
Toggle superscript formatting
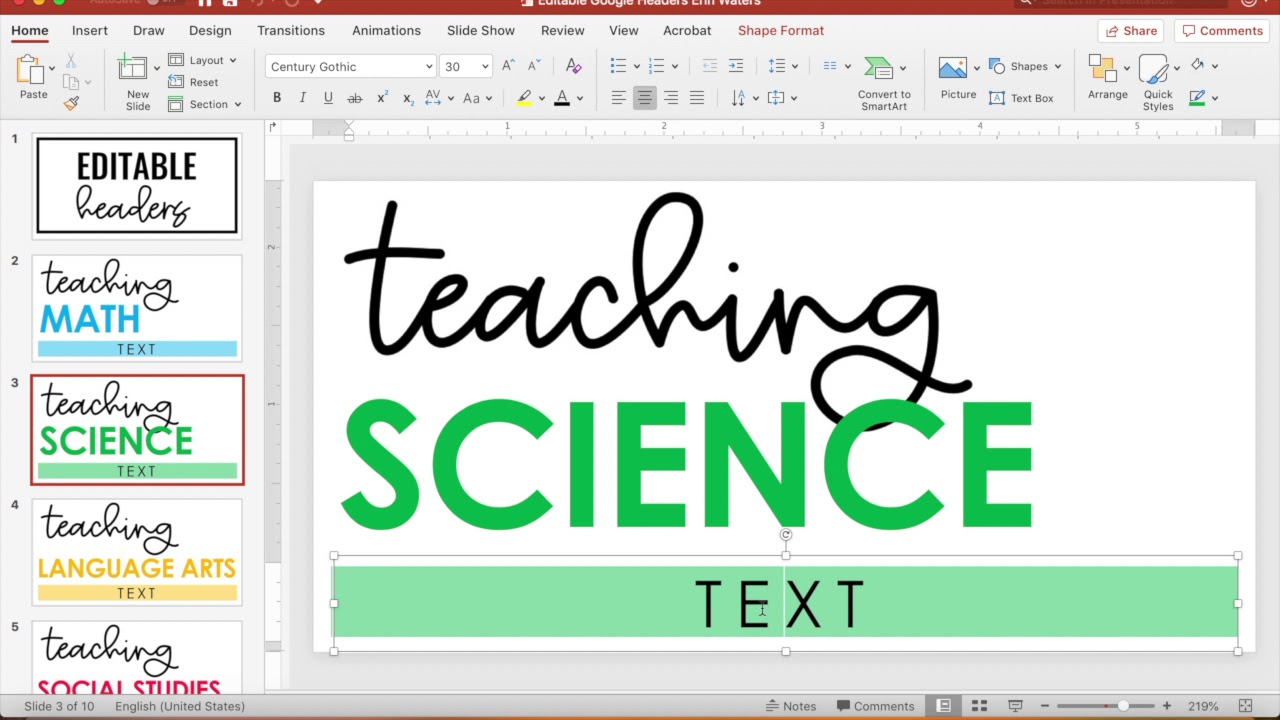click(x=382, y=98)
